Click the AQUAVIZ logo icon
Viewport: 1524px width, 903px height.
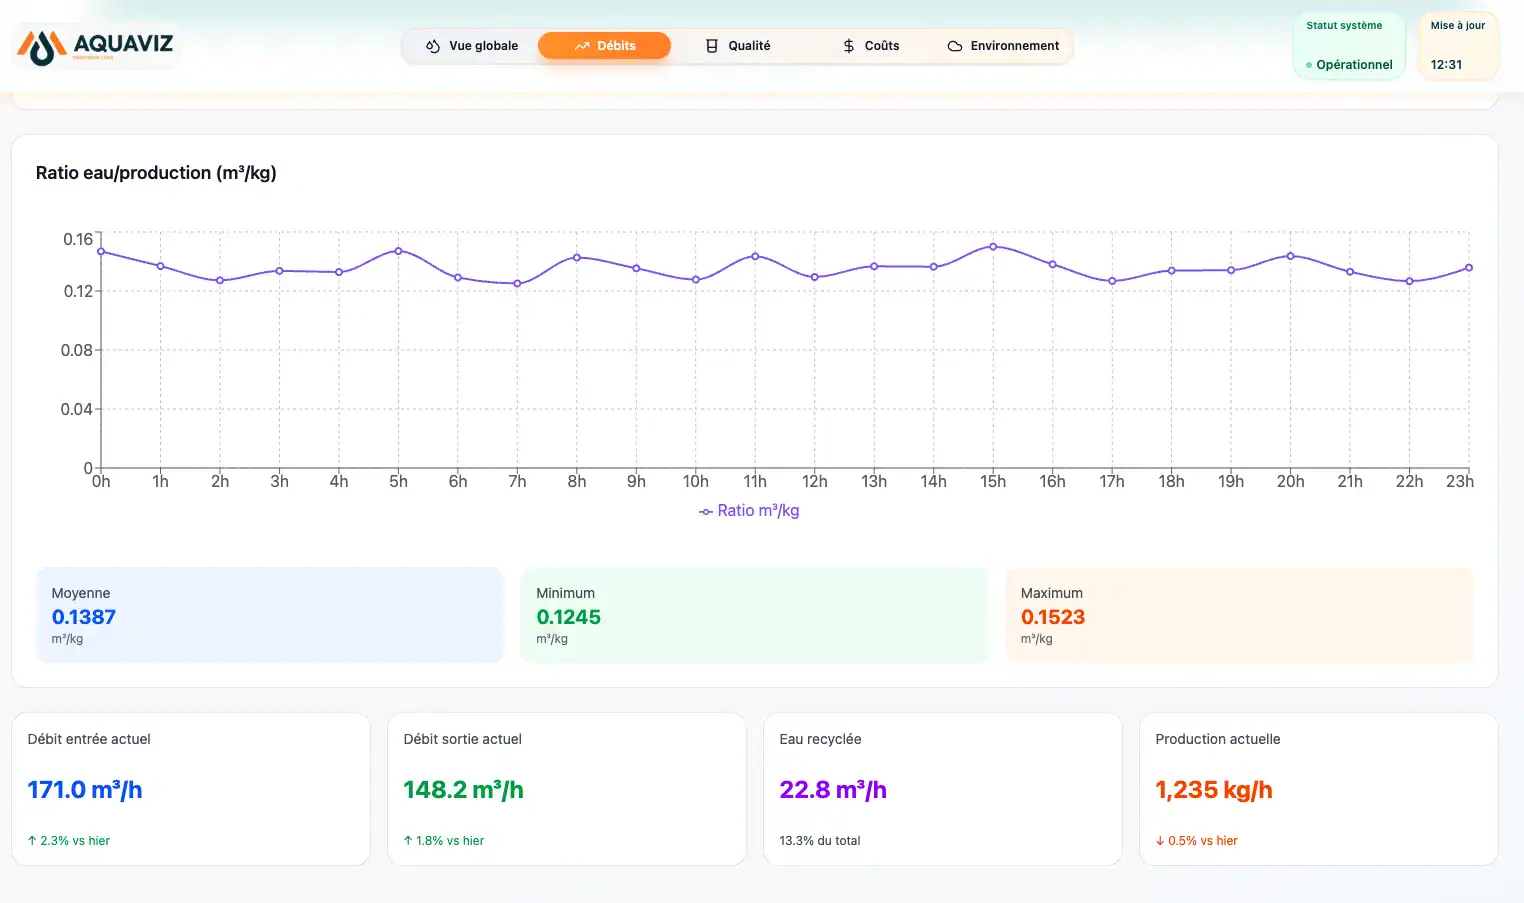click(x=42, y=46)
